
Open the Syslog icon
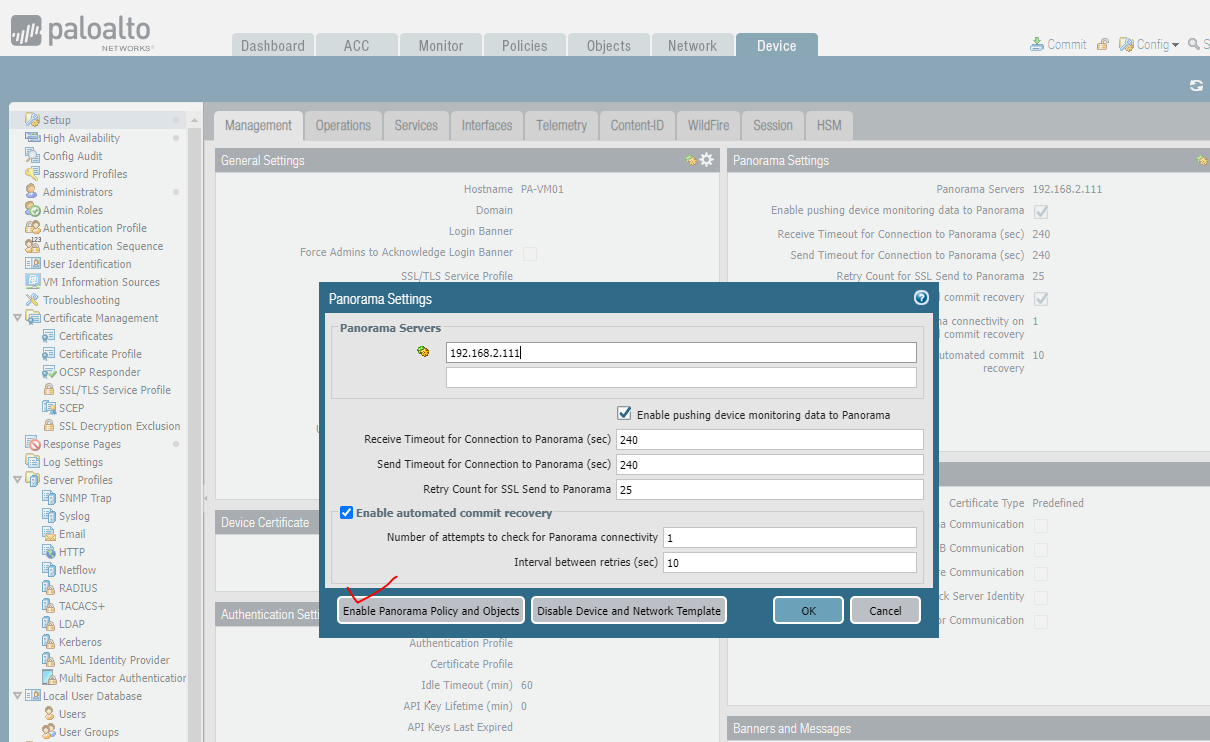click(x=49, y=516)
